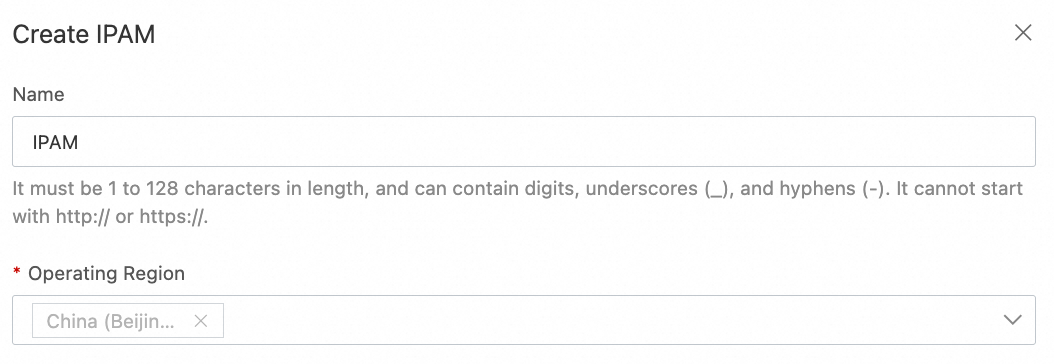Image resolution: width=1054 pixels, height=364 pixels.
Task: Focus the Name input field
Action: (x=524, y=142)
